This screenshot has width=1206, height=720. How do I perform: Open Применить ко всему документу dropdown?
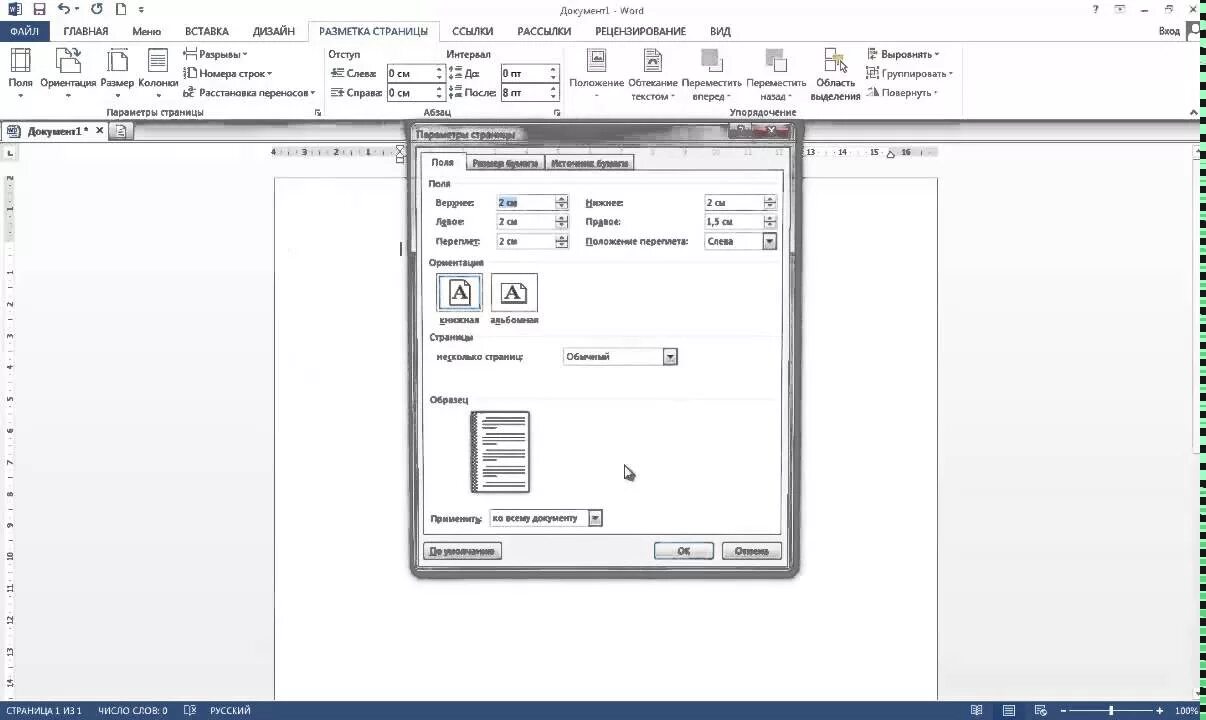click(x=595, y=518)
